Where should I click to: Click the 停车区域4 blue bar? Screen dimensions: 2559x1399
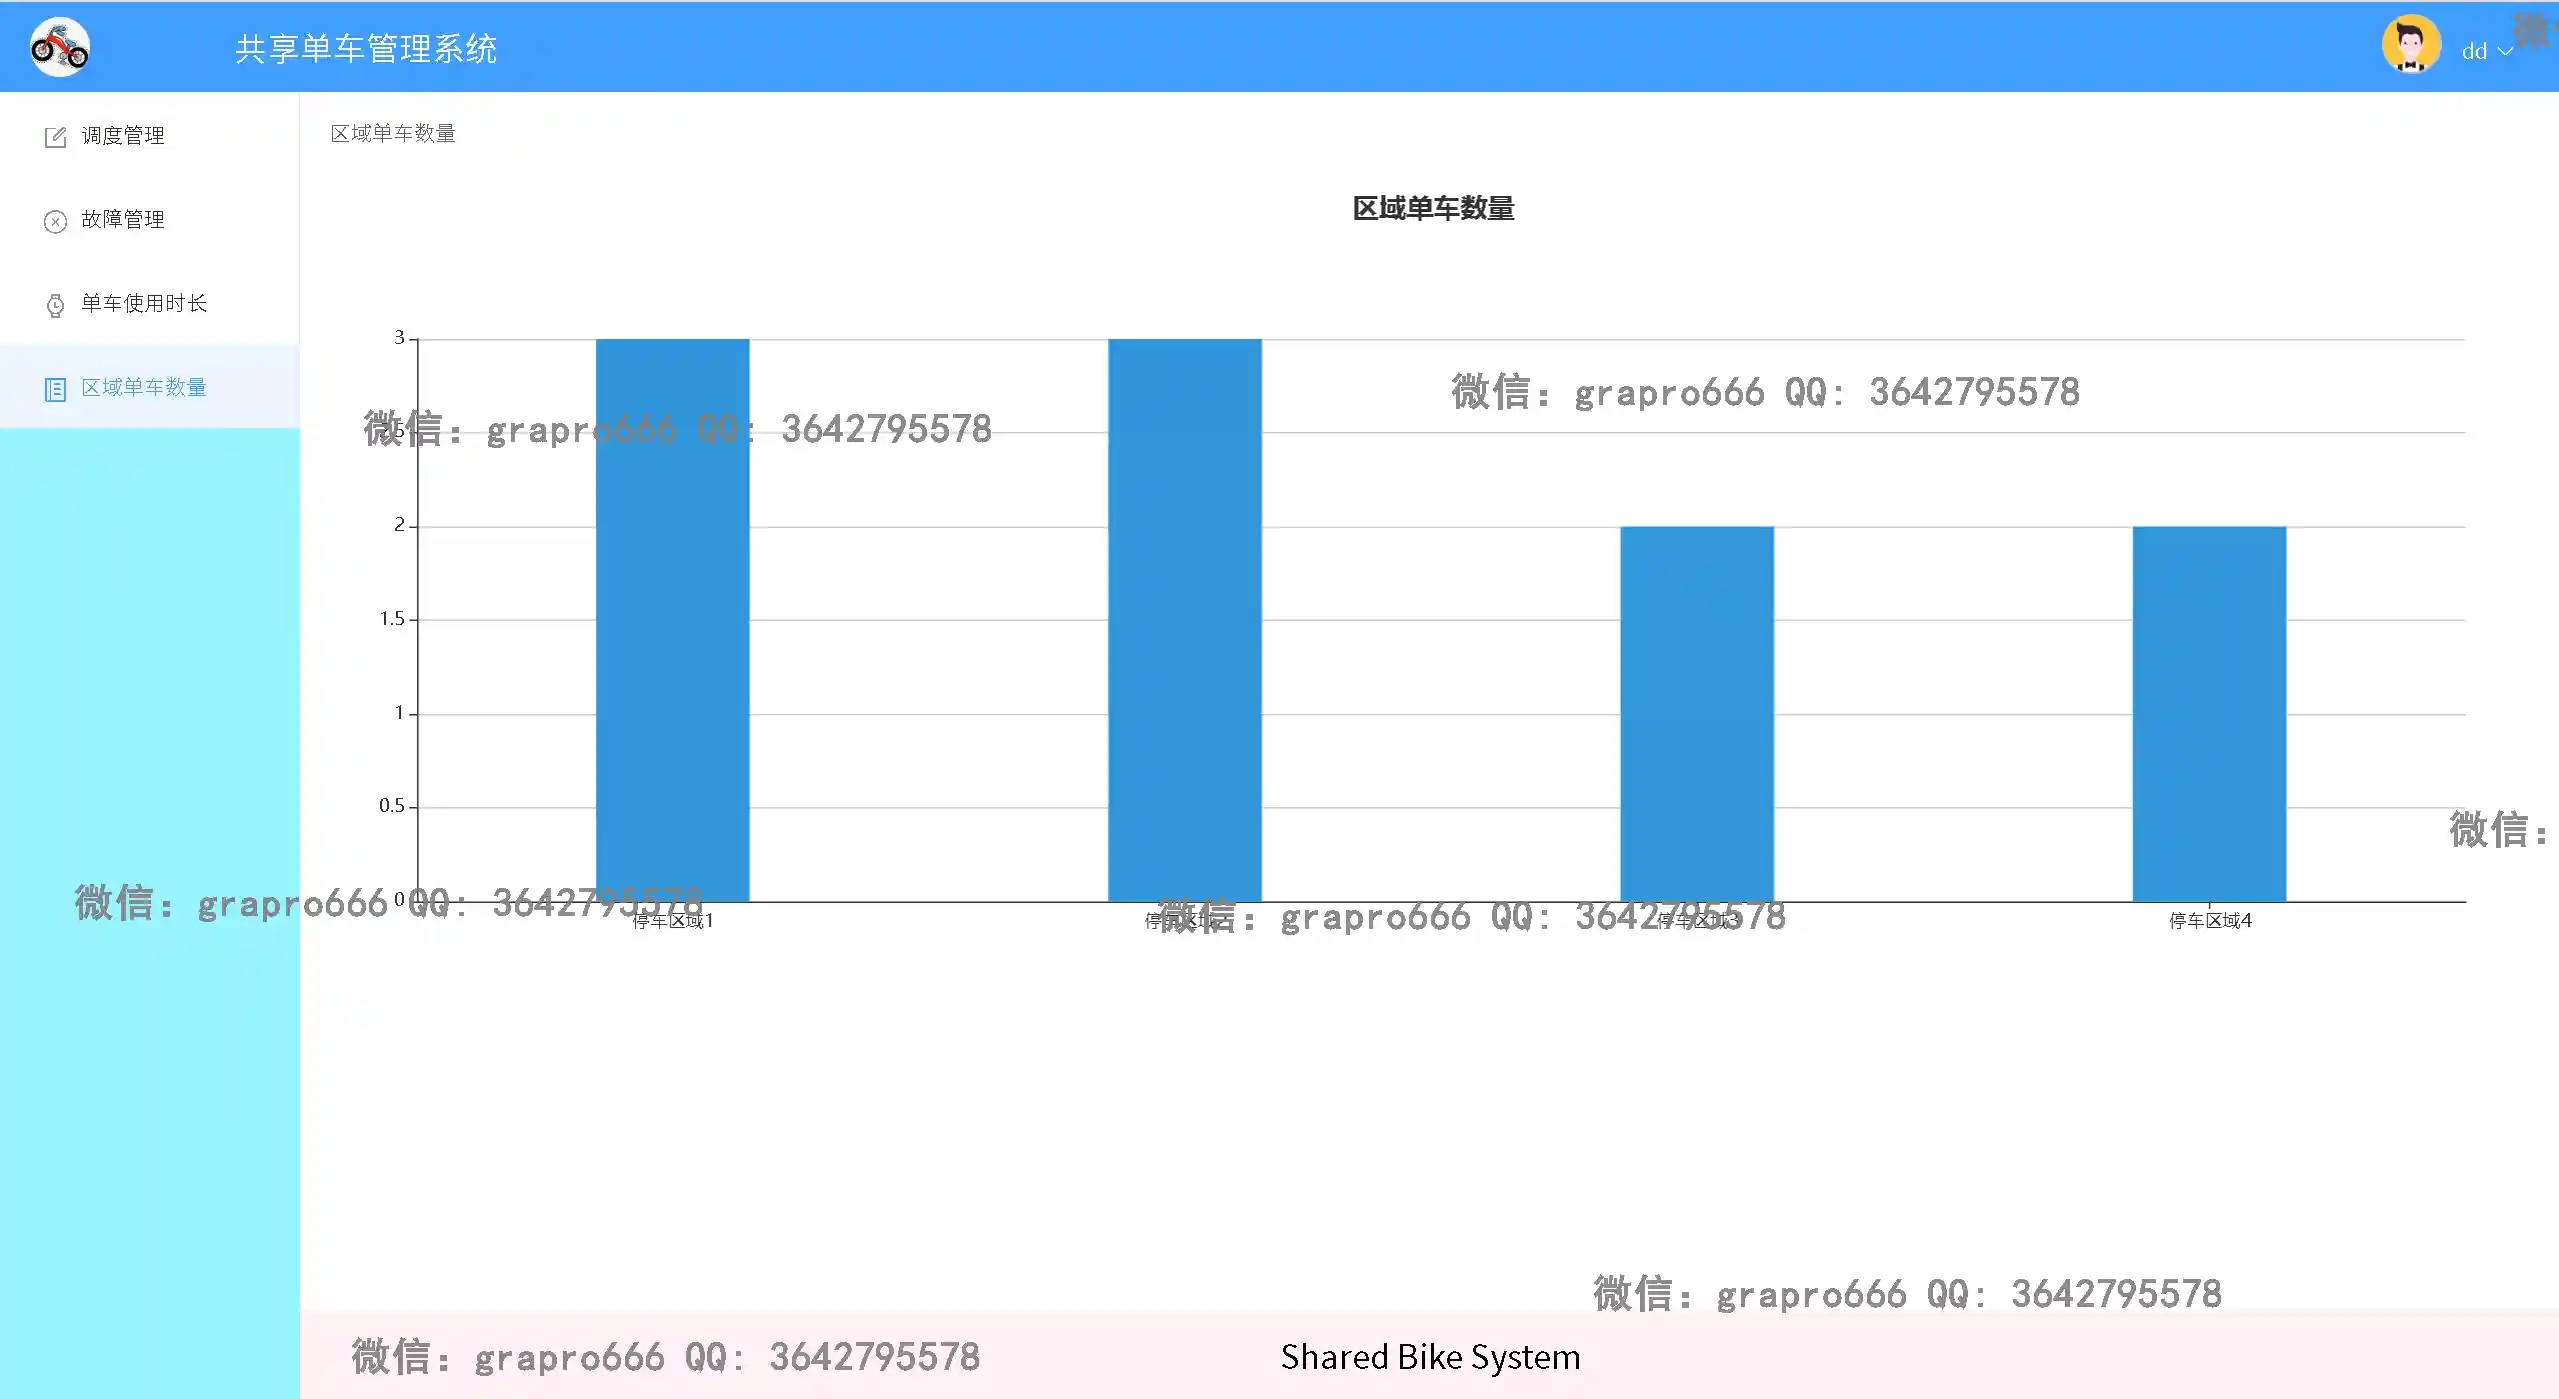tap(2208, 714)
